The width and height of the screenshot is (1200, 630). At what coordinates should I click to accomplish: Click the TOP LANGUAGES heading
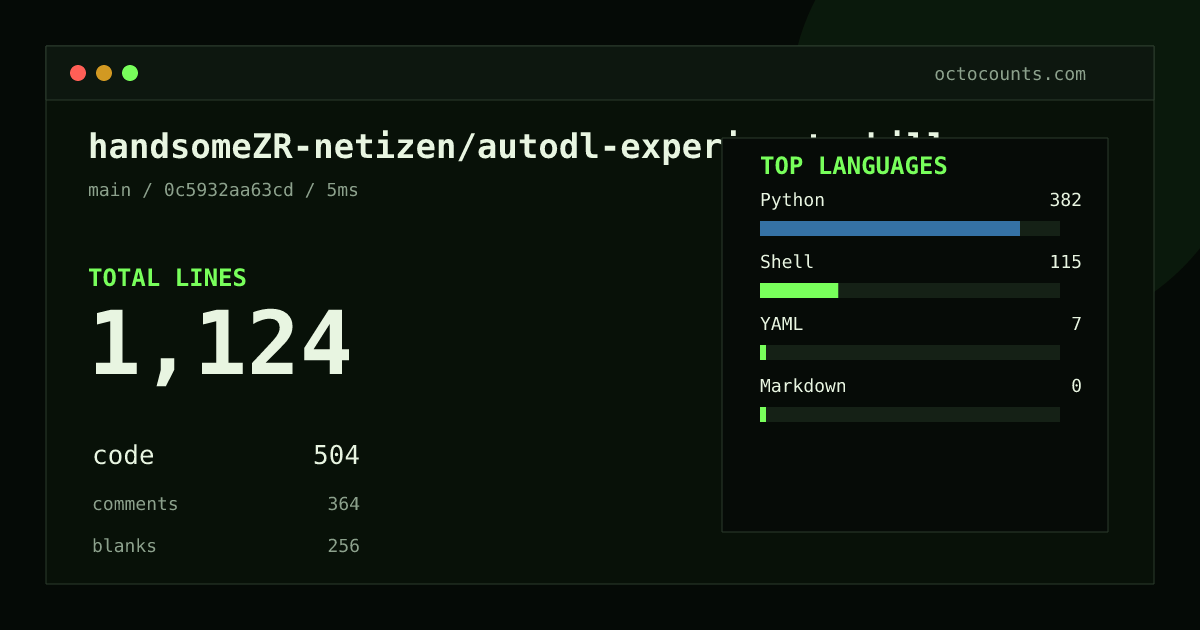853,166
